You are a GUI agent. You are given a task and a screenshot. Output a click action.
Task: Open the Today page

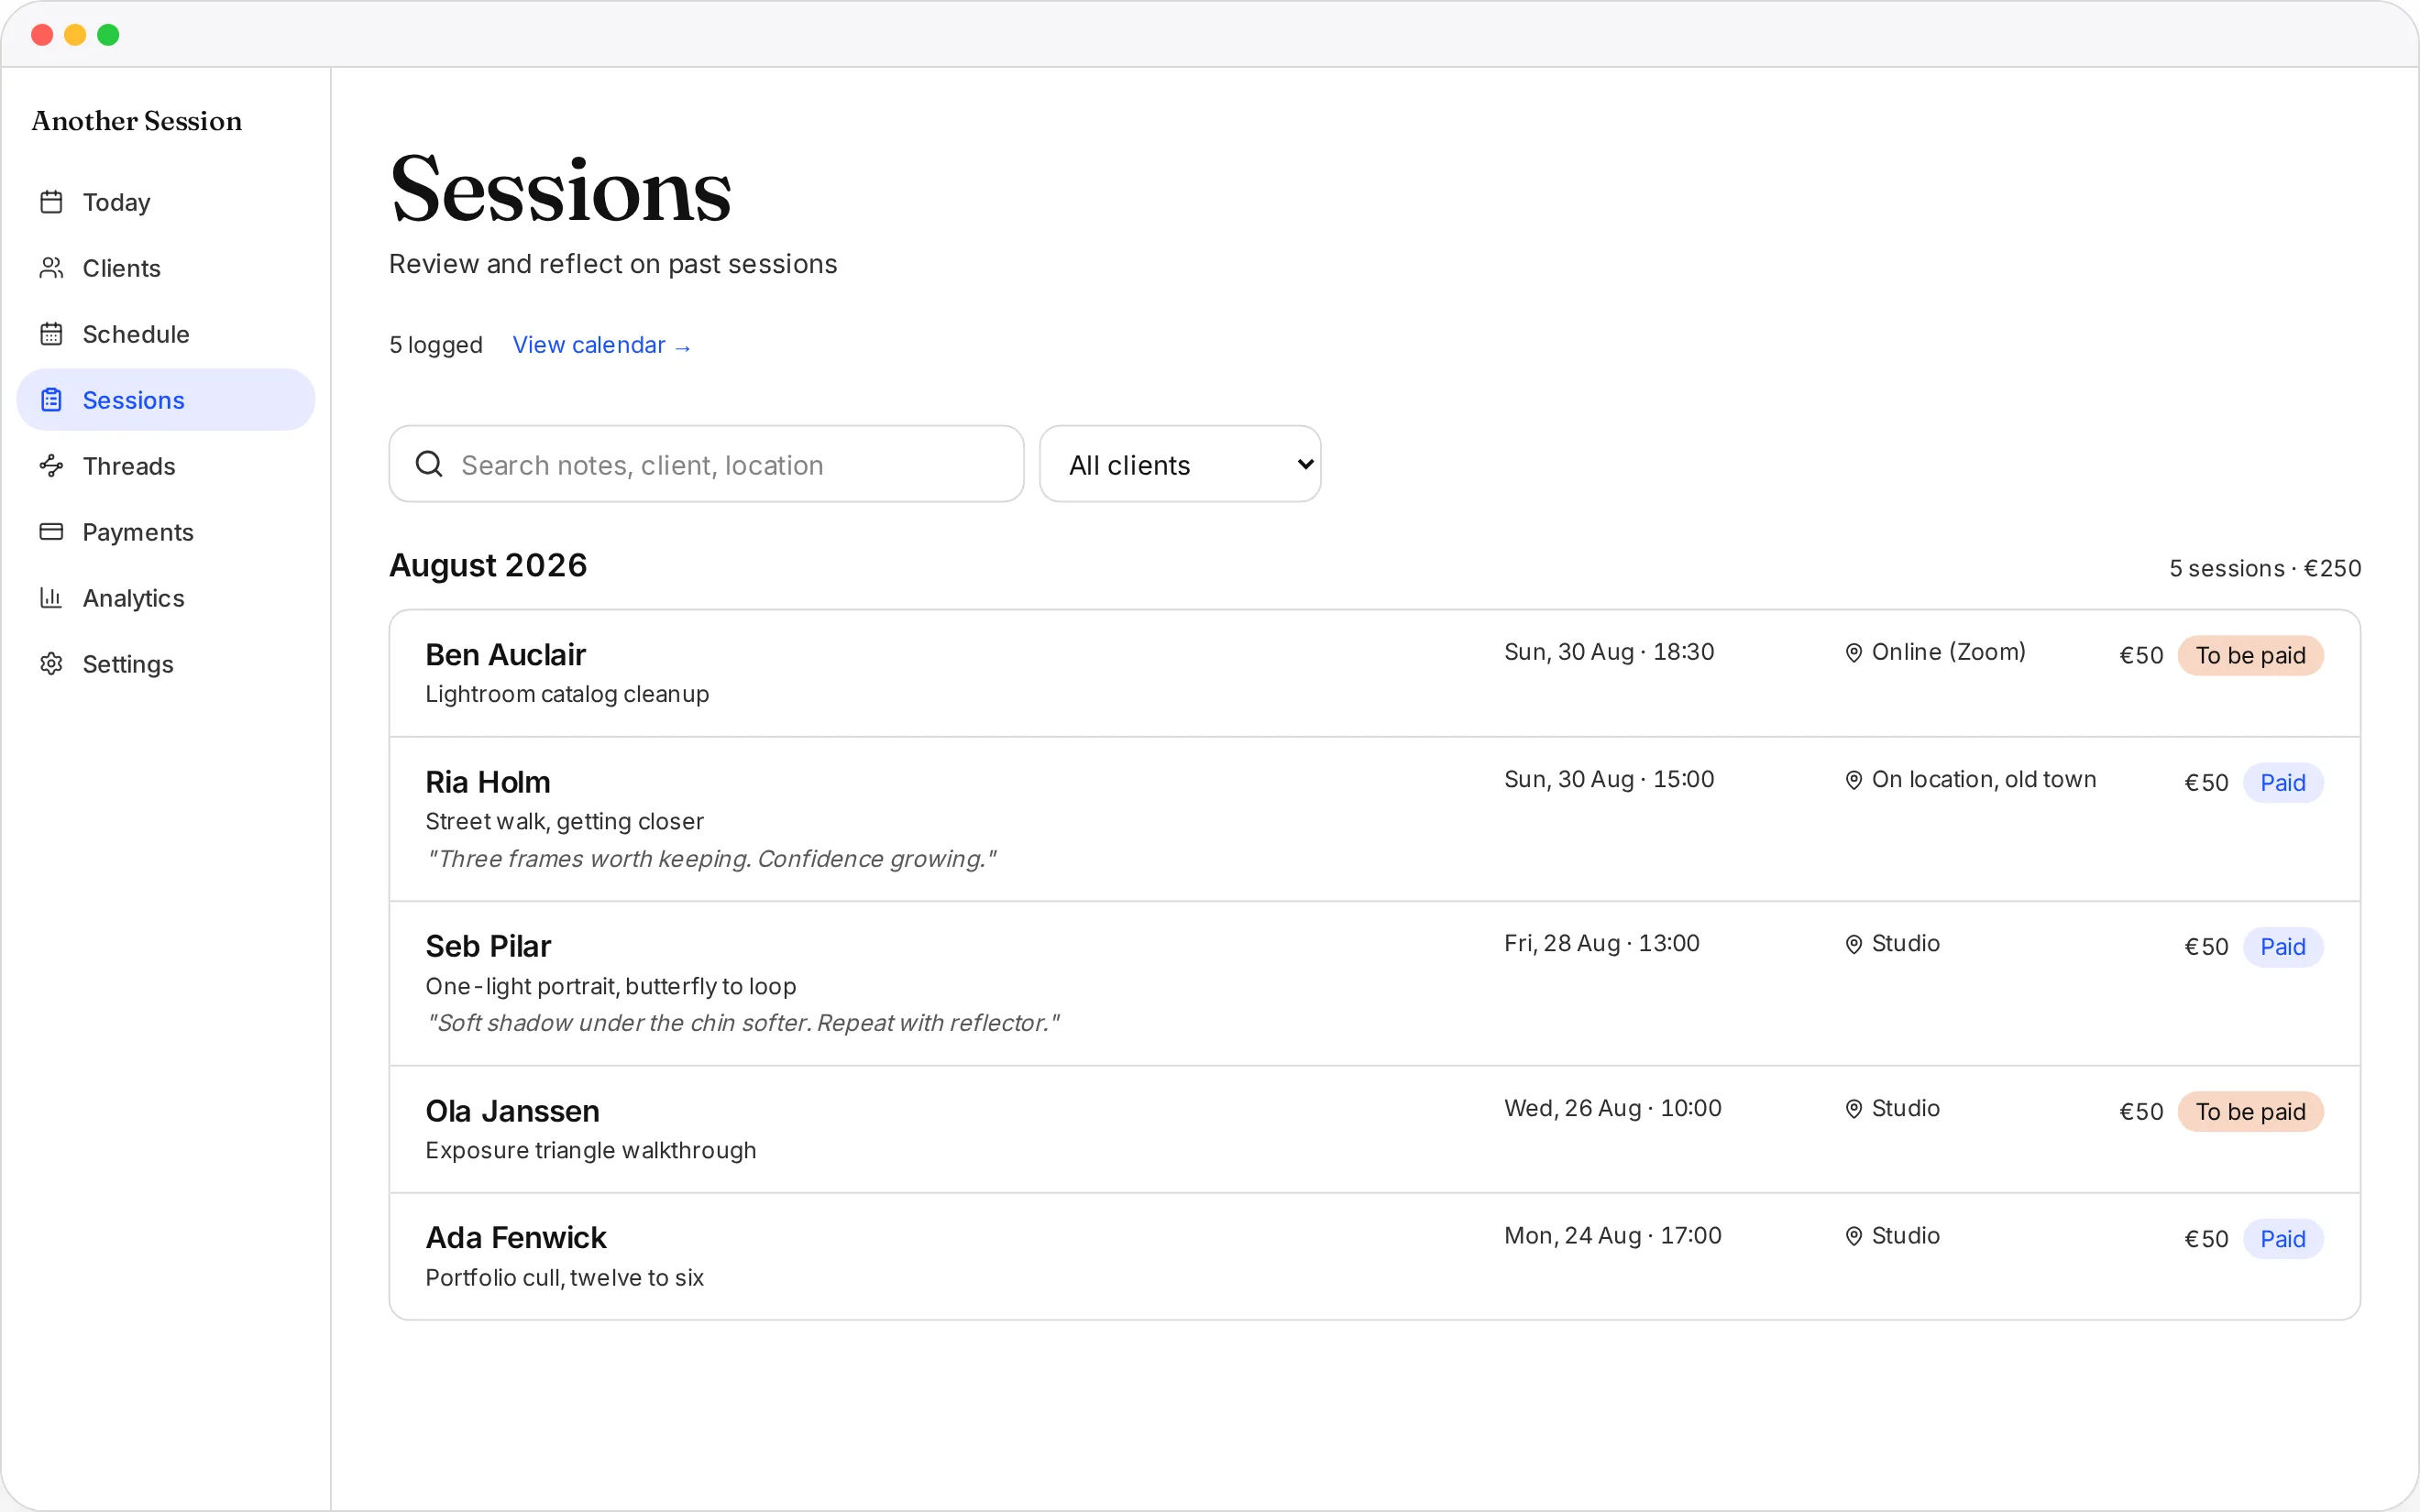click(x=166, y=202)
